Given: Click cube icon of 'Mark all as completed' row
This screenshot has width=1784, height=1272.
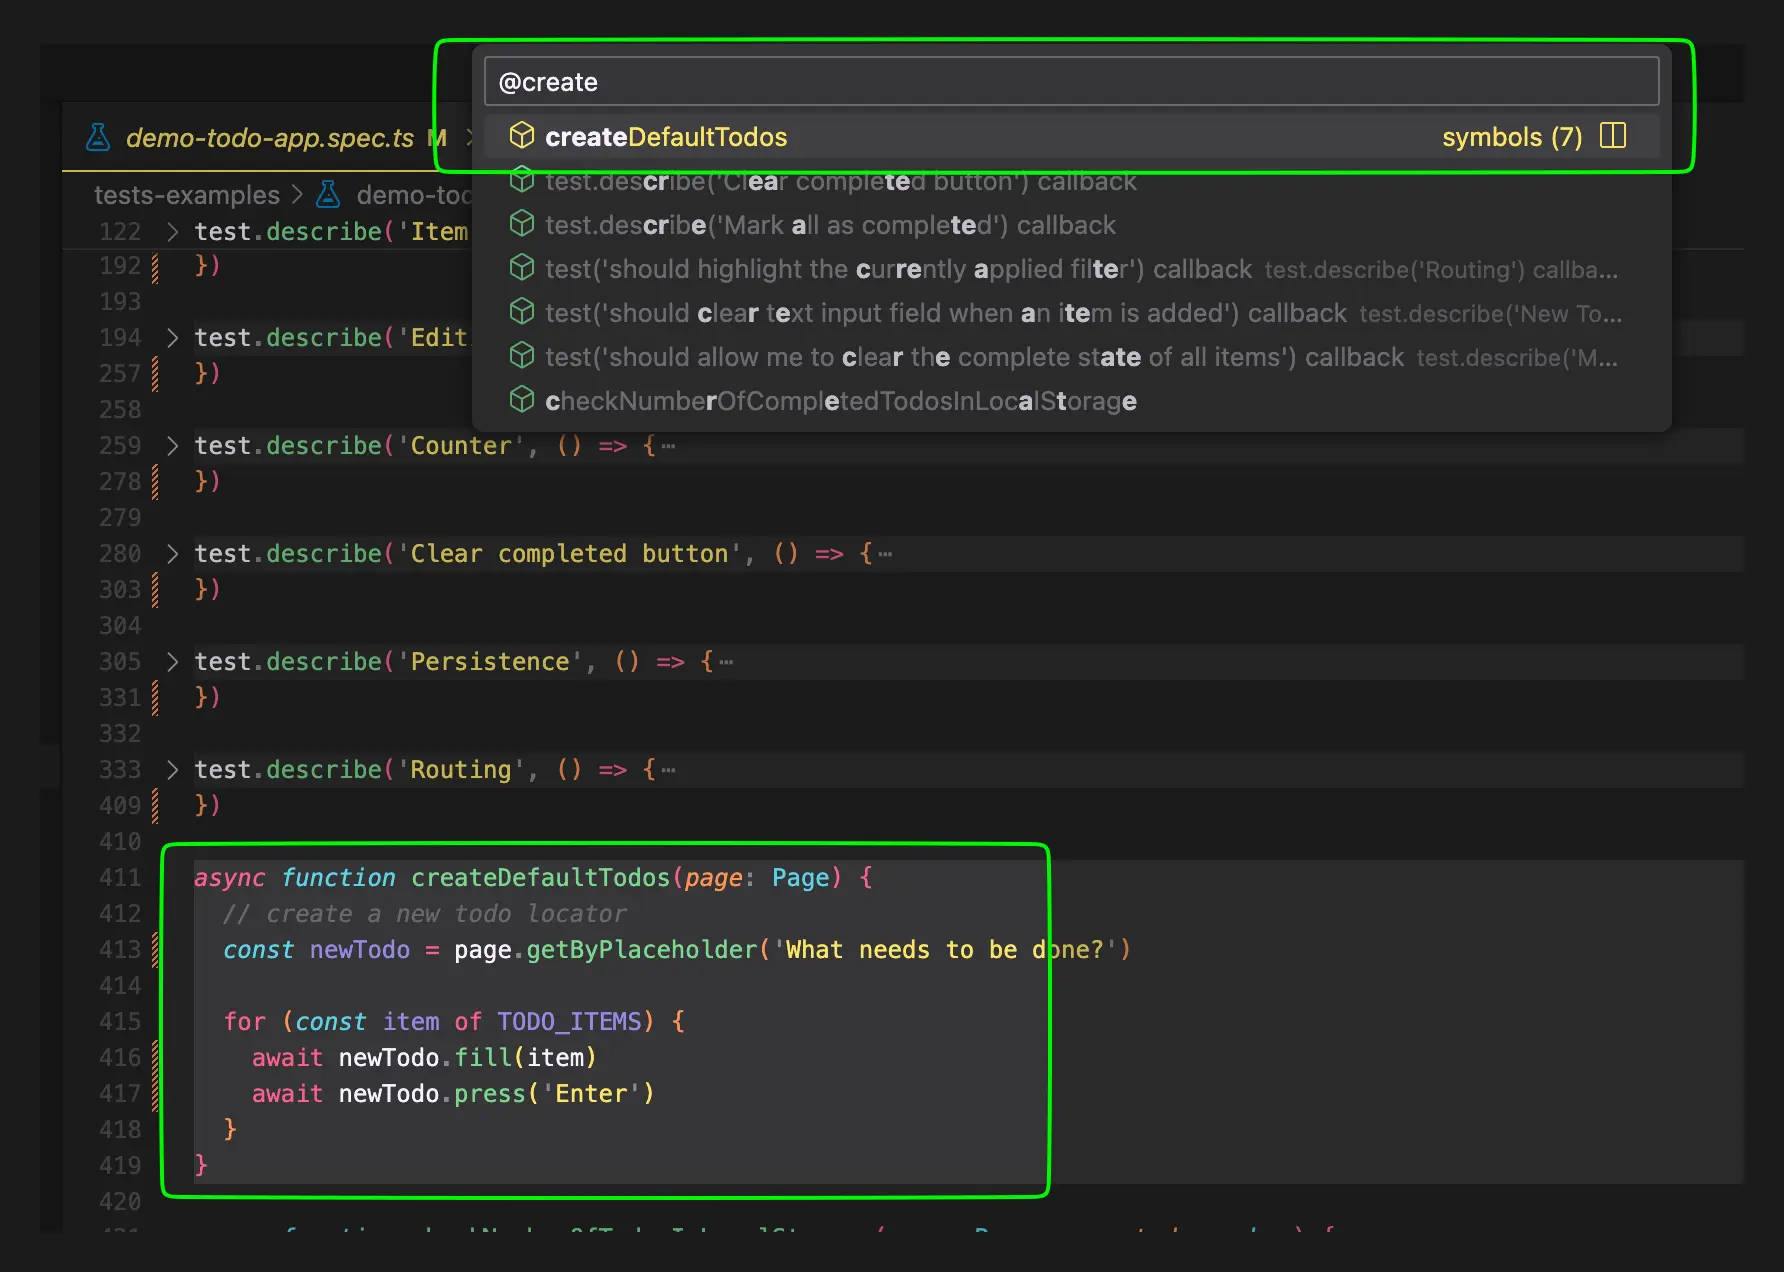Looking at the screenshot, I should point(522,224).
